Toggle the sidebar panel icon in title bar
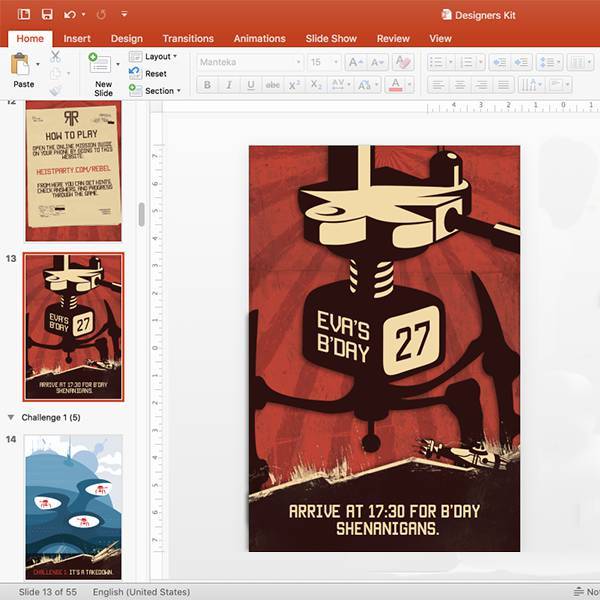The height and width of the screenshot is (600, 600). tap(24, 15)
